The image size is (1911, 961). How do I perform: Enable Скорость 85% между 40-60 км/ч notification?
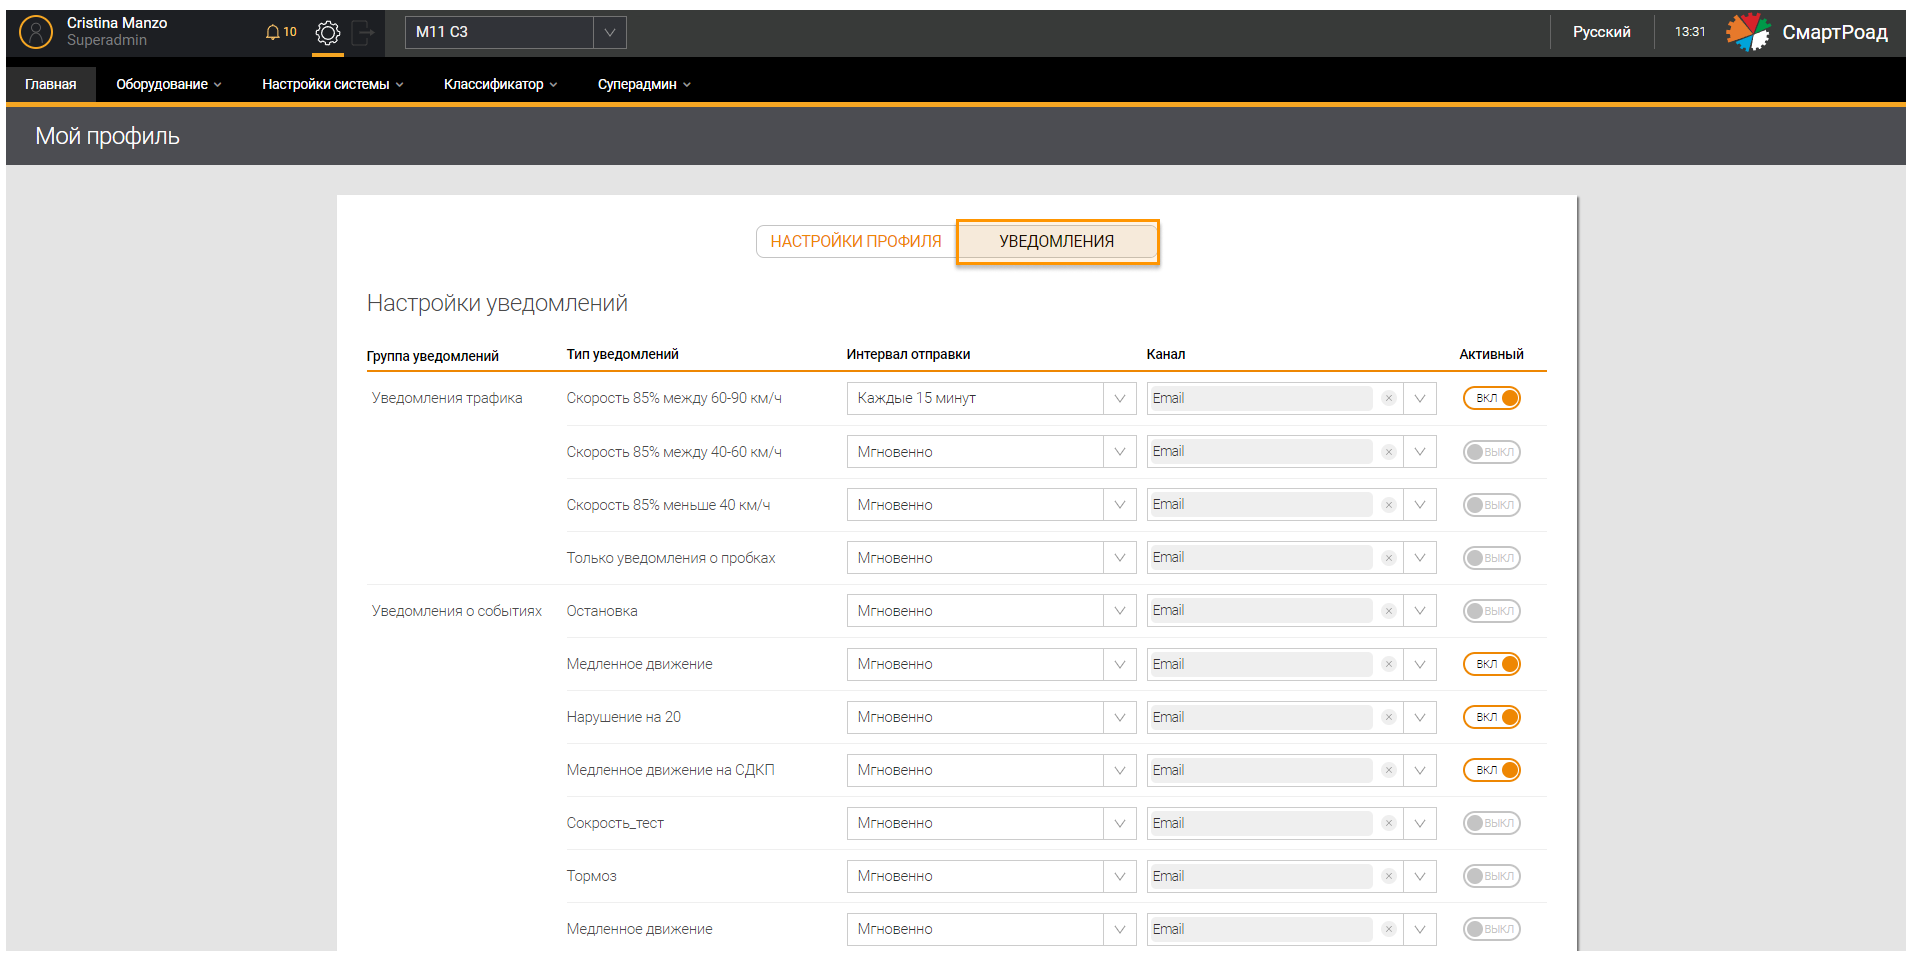click(1491, 452)
